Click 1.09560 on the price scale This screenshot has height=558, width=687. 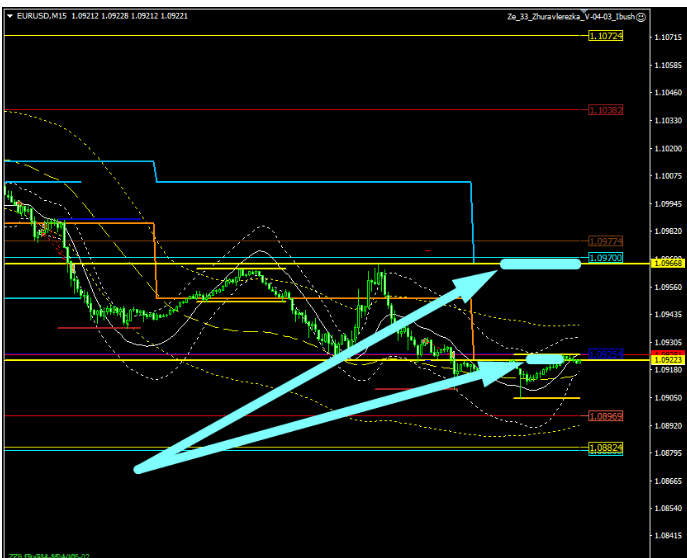click(x=668, y=287)
